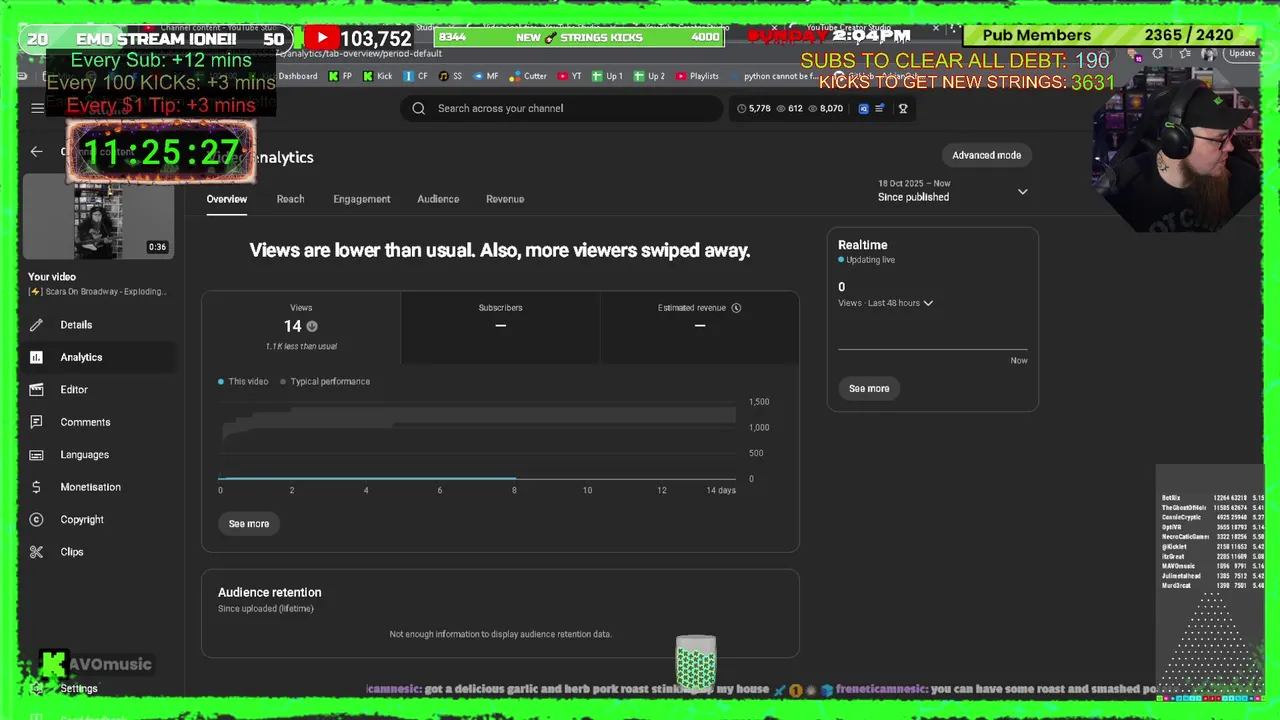Click See more under the views chart
The image size is (1280, 720).
point(249,524)
